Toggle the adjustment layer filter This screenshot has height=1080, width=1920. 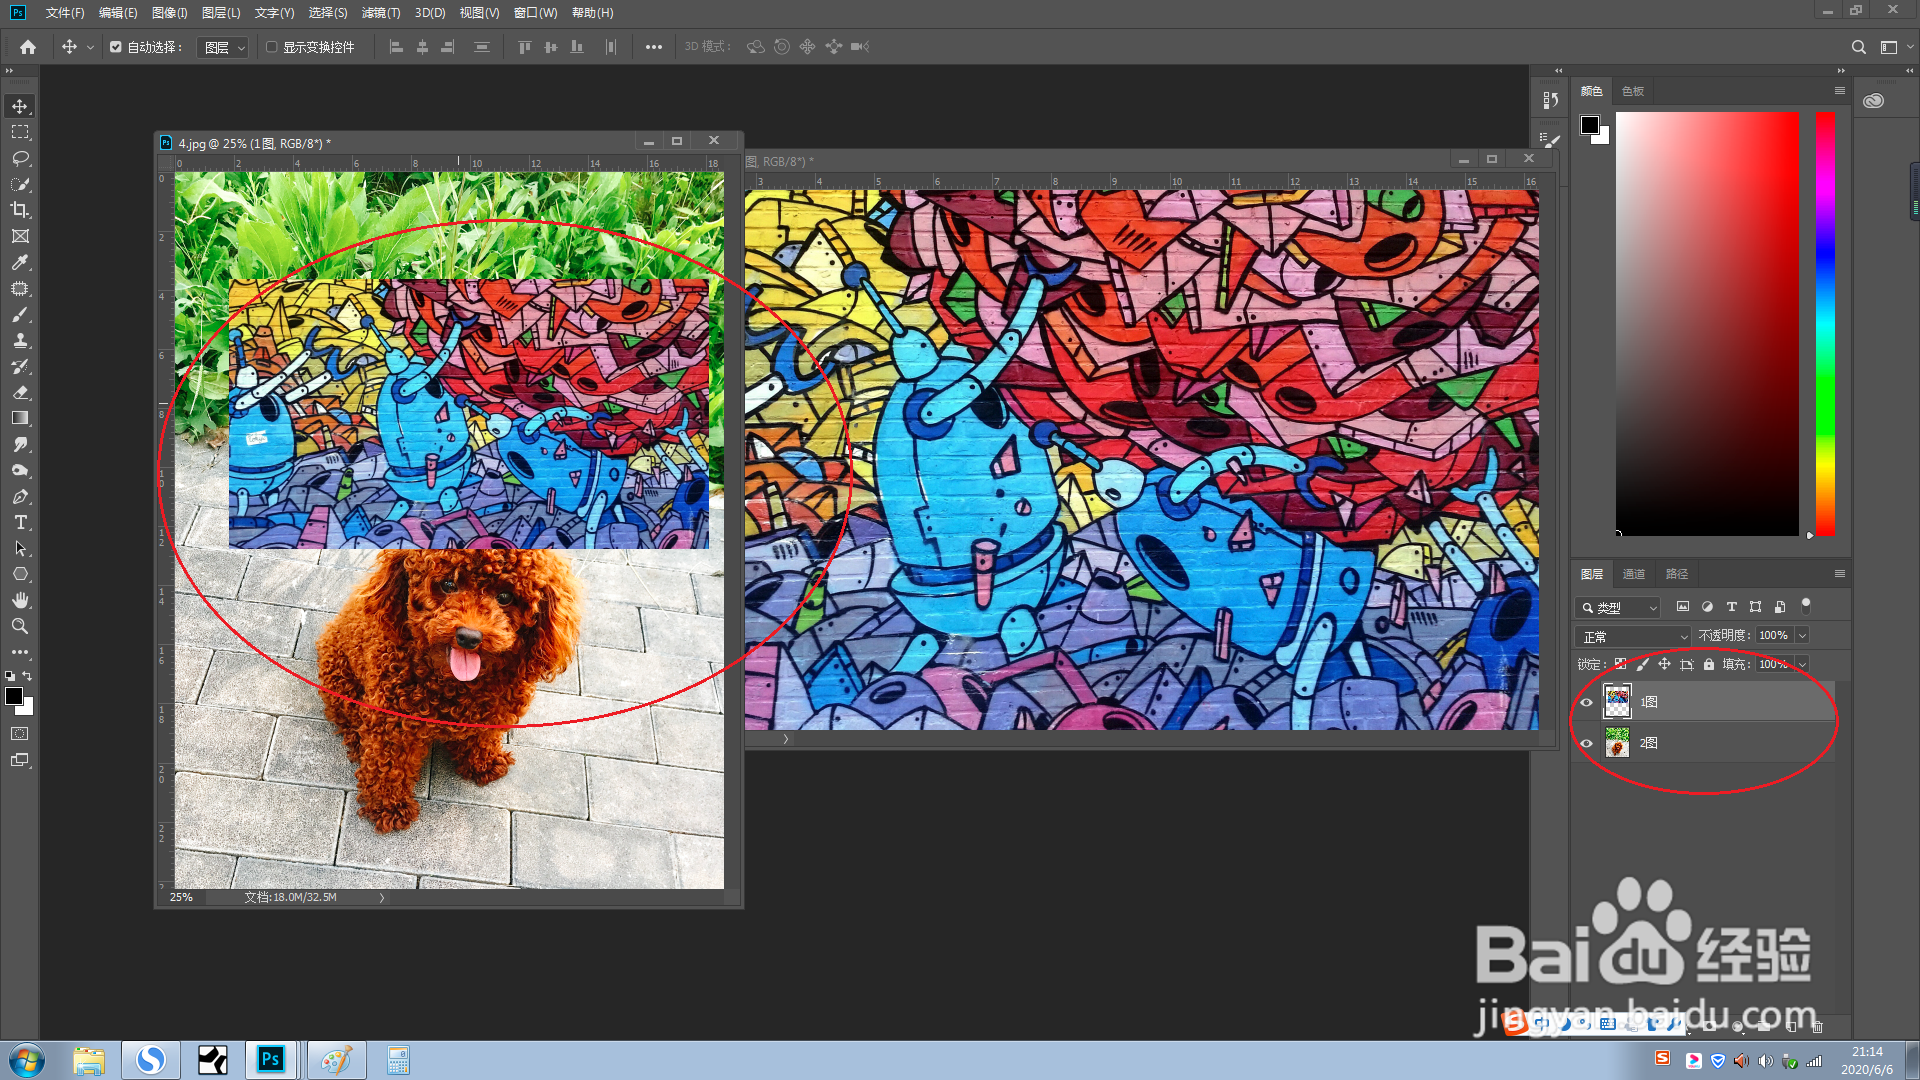tap(1707, 607)
